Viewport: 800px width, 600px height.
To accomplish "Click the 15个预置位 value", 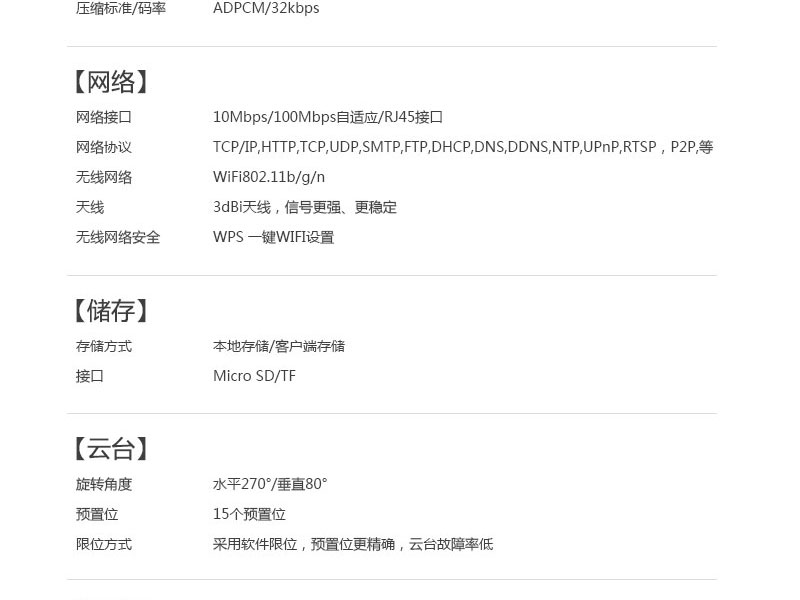I will pyautogui.click(x=249, y=514).
